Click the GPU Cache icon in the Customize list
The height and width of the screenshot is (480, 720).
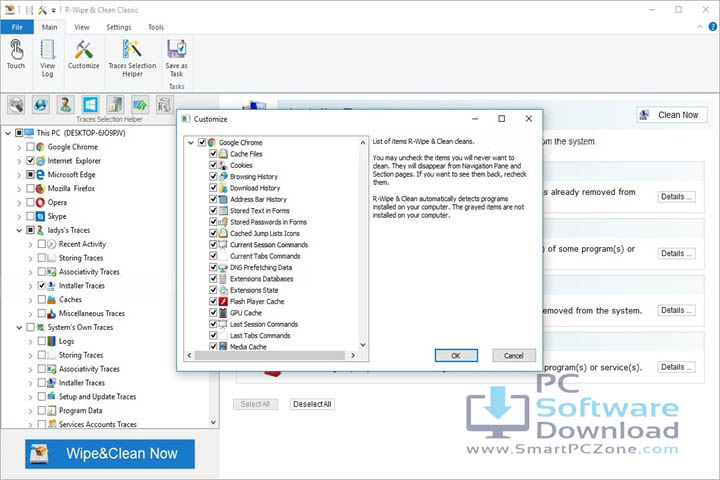click(x=223, y=313)
